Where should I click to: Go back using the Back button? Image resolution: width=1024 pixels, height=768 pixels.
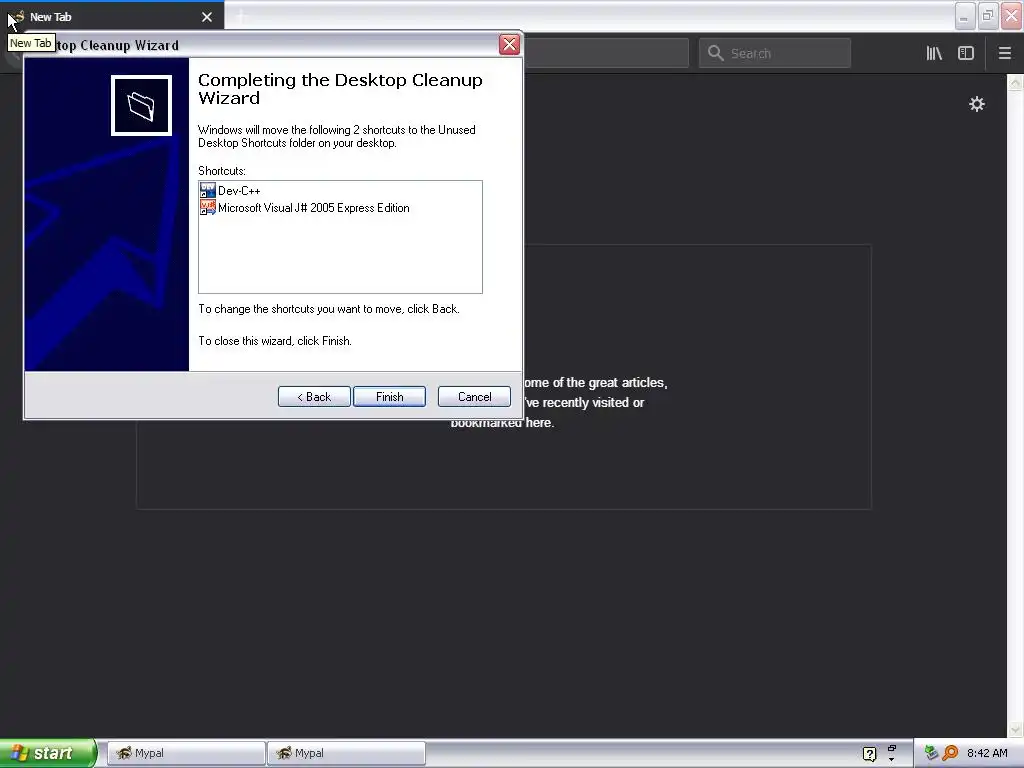click(314, 396)
